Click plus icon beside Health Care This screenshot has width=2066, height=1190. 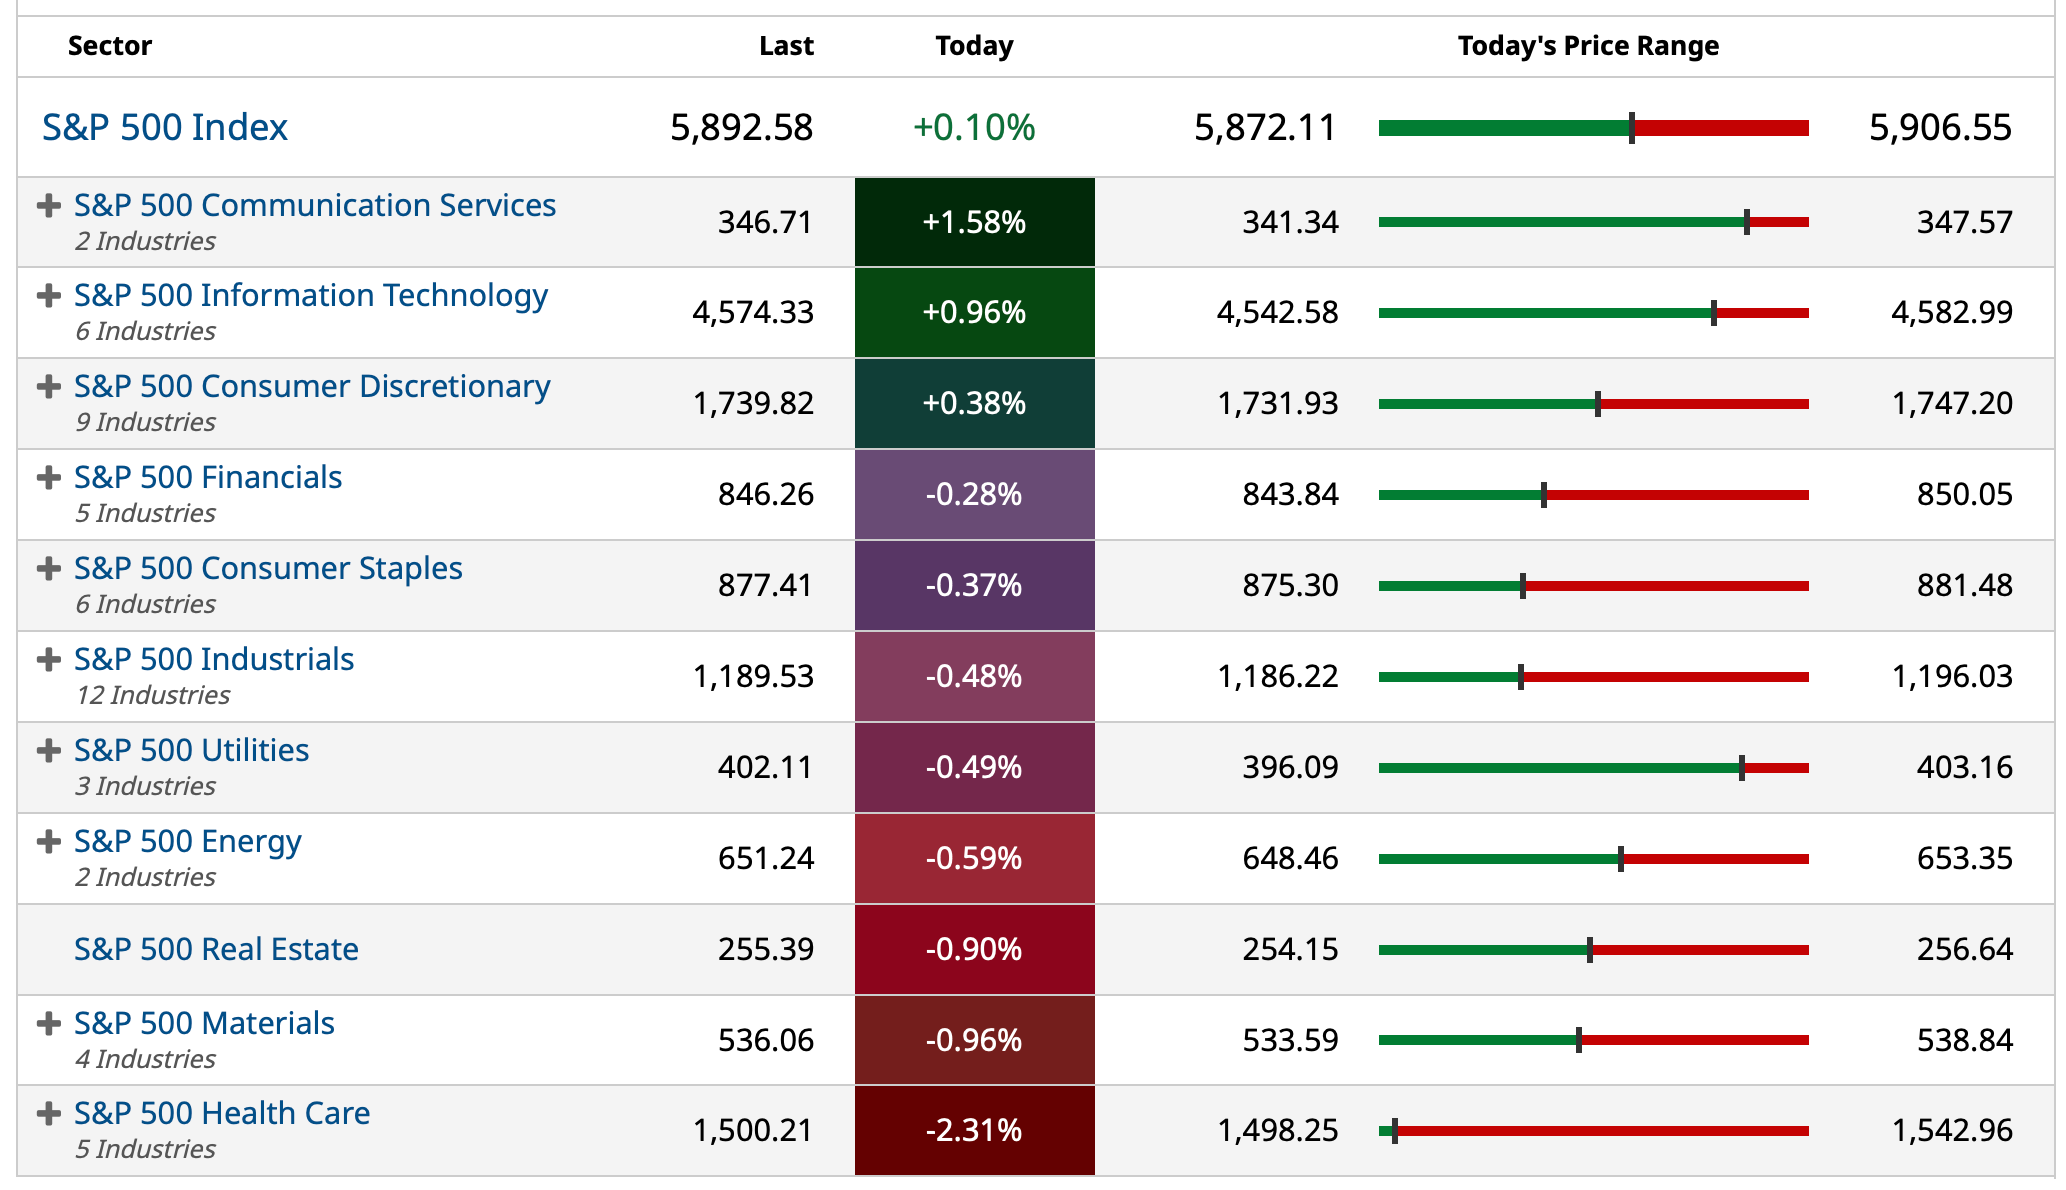(x=48, y=1114)
